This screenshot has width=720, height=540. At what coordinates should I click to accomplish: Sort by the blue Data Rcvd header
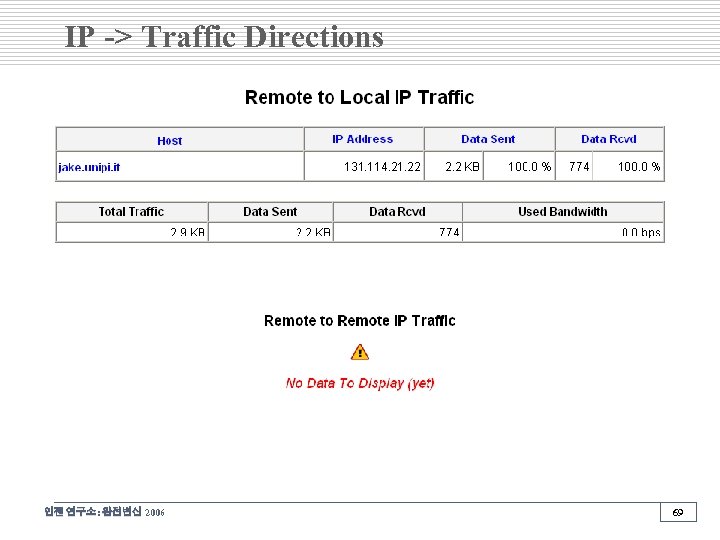[609, 139]
